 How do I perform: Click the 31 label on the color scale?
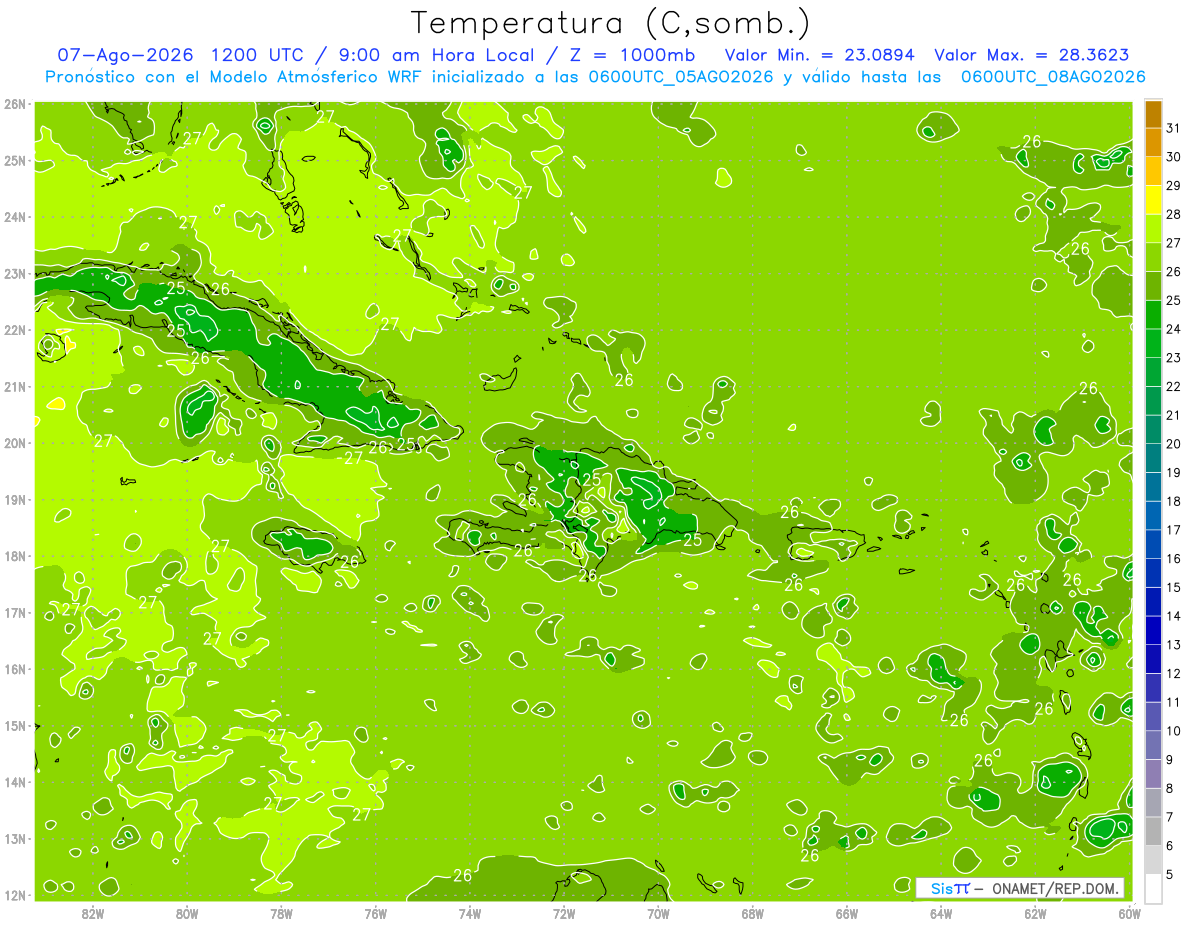1173,128
